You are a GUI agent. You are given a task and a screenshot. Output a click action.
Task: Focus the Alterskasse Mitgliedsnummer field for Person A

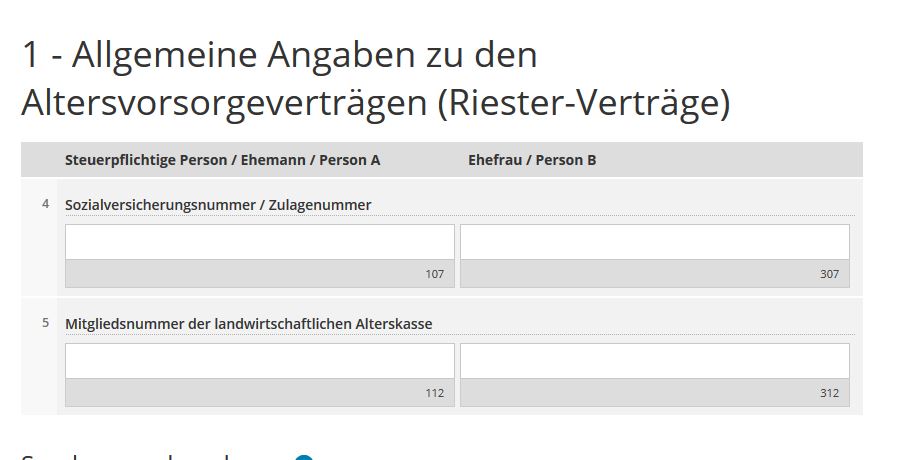[x=259, y=361]
